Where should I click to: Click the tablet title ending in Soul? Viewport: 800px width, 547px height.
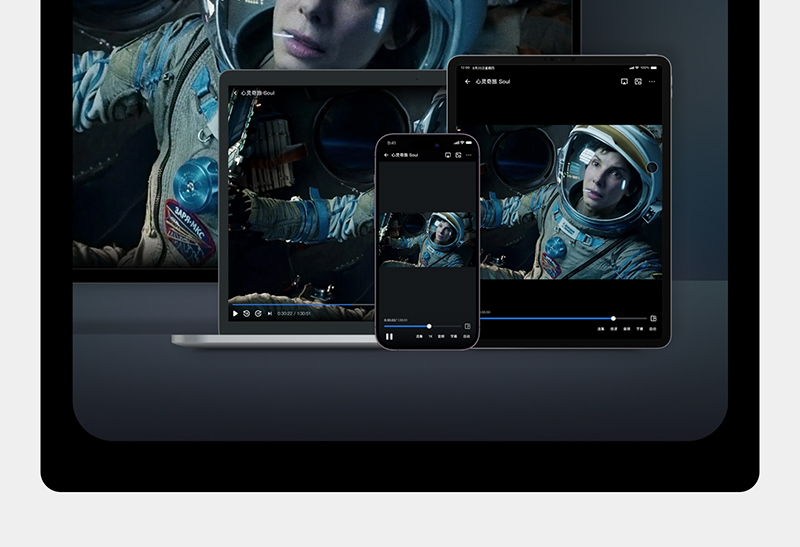493,82
